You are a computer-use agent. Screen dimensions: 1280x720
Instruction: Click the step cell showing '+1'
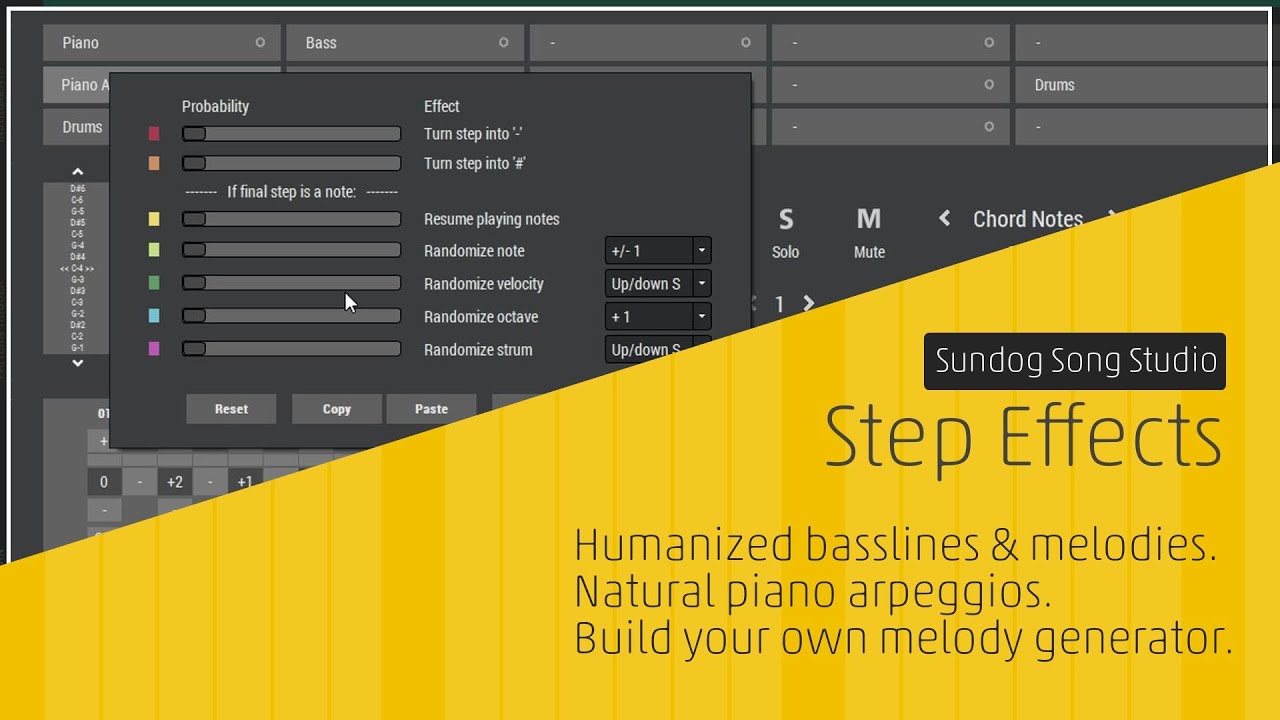point(245,482)
